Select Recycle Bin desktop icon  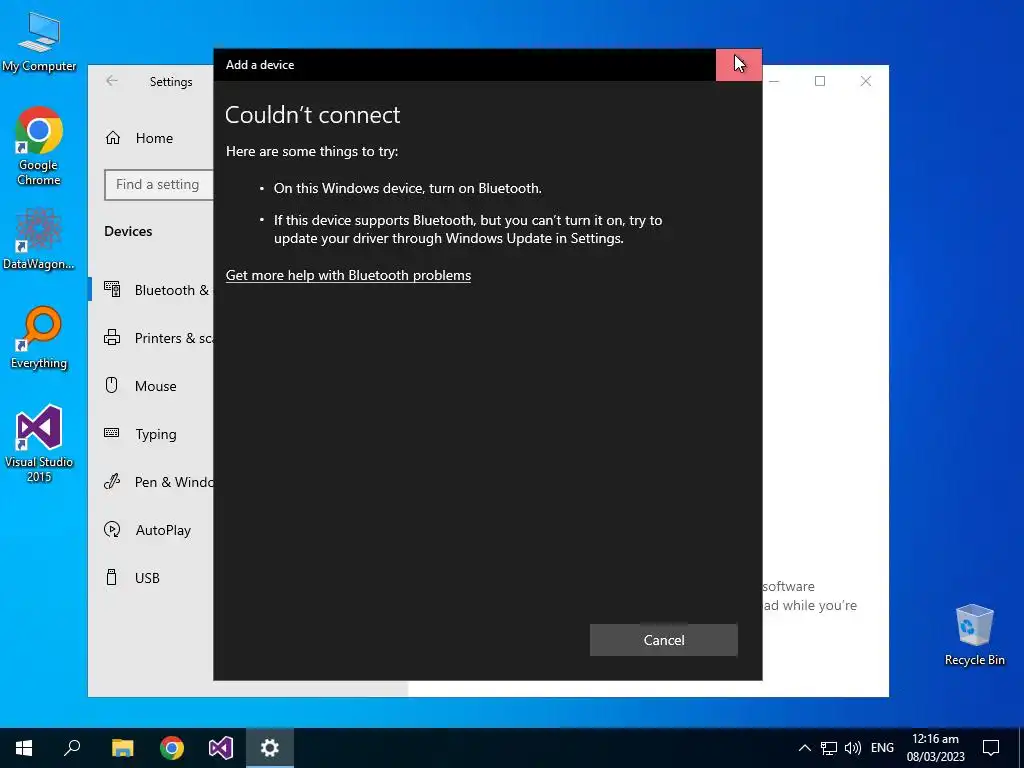974,635
